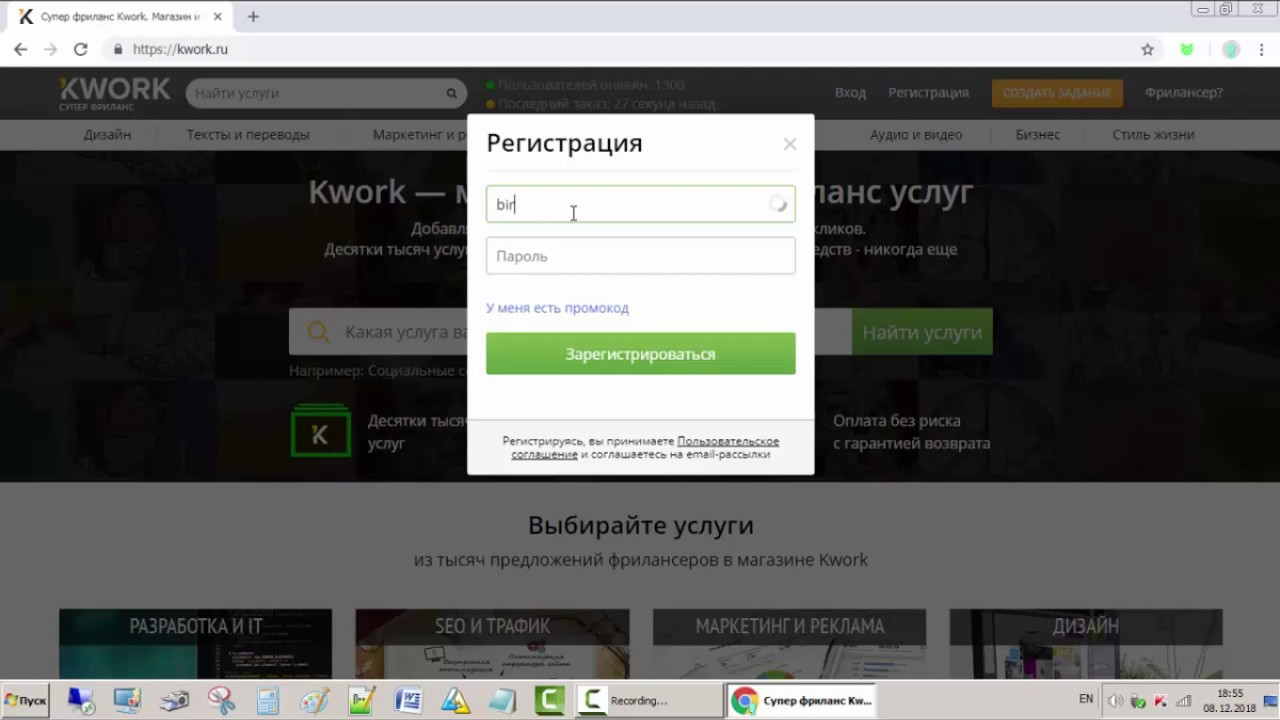Image resolution: width=1280 pixels, height=720 pixels.
Task: Close the Kwork browser tab
Action: point(218,17)
